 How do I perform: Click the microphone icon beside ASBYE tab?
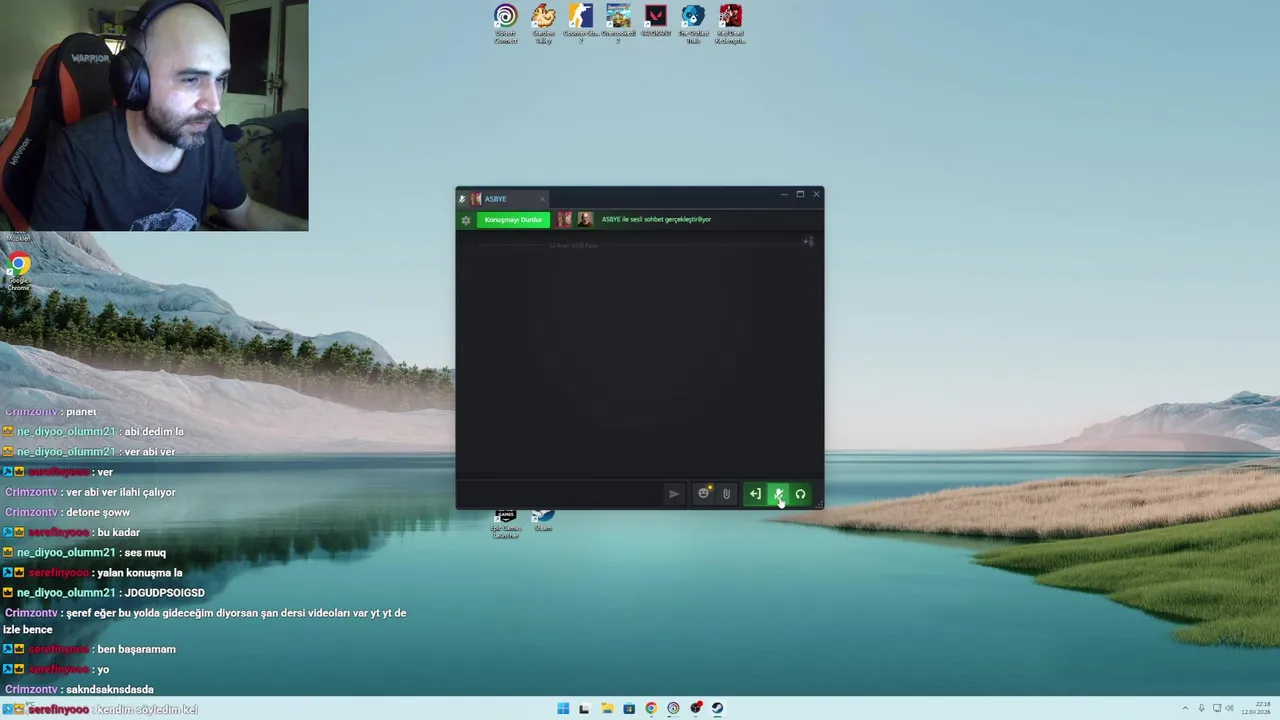click(x=462, y=199)
